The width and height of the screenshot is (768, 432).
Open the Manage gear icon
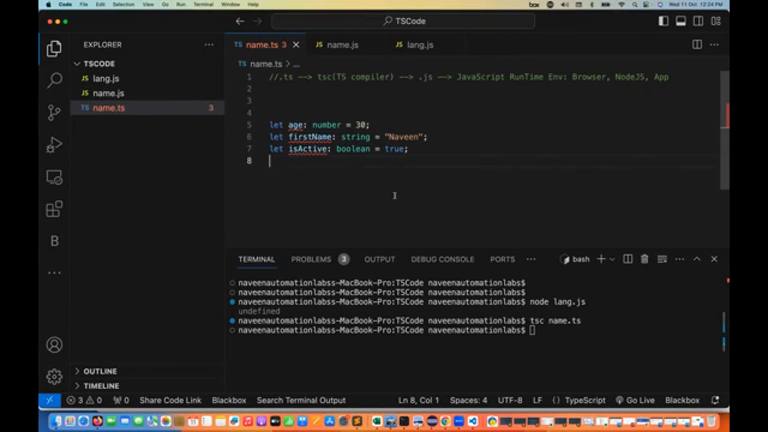[x=54, y=376]
